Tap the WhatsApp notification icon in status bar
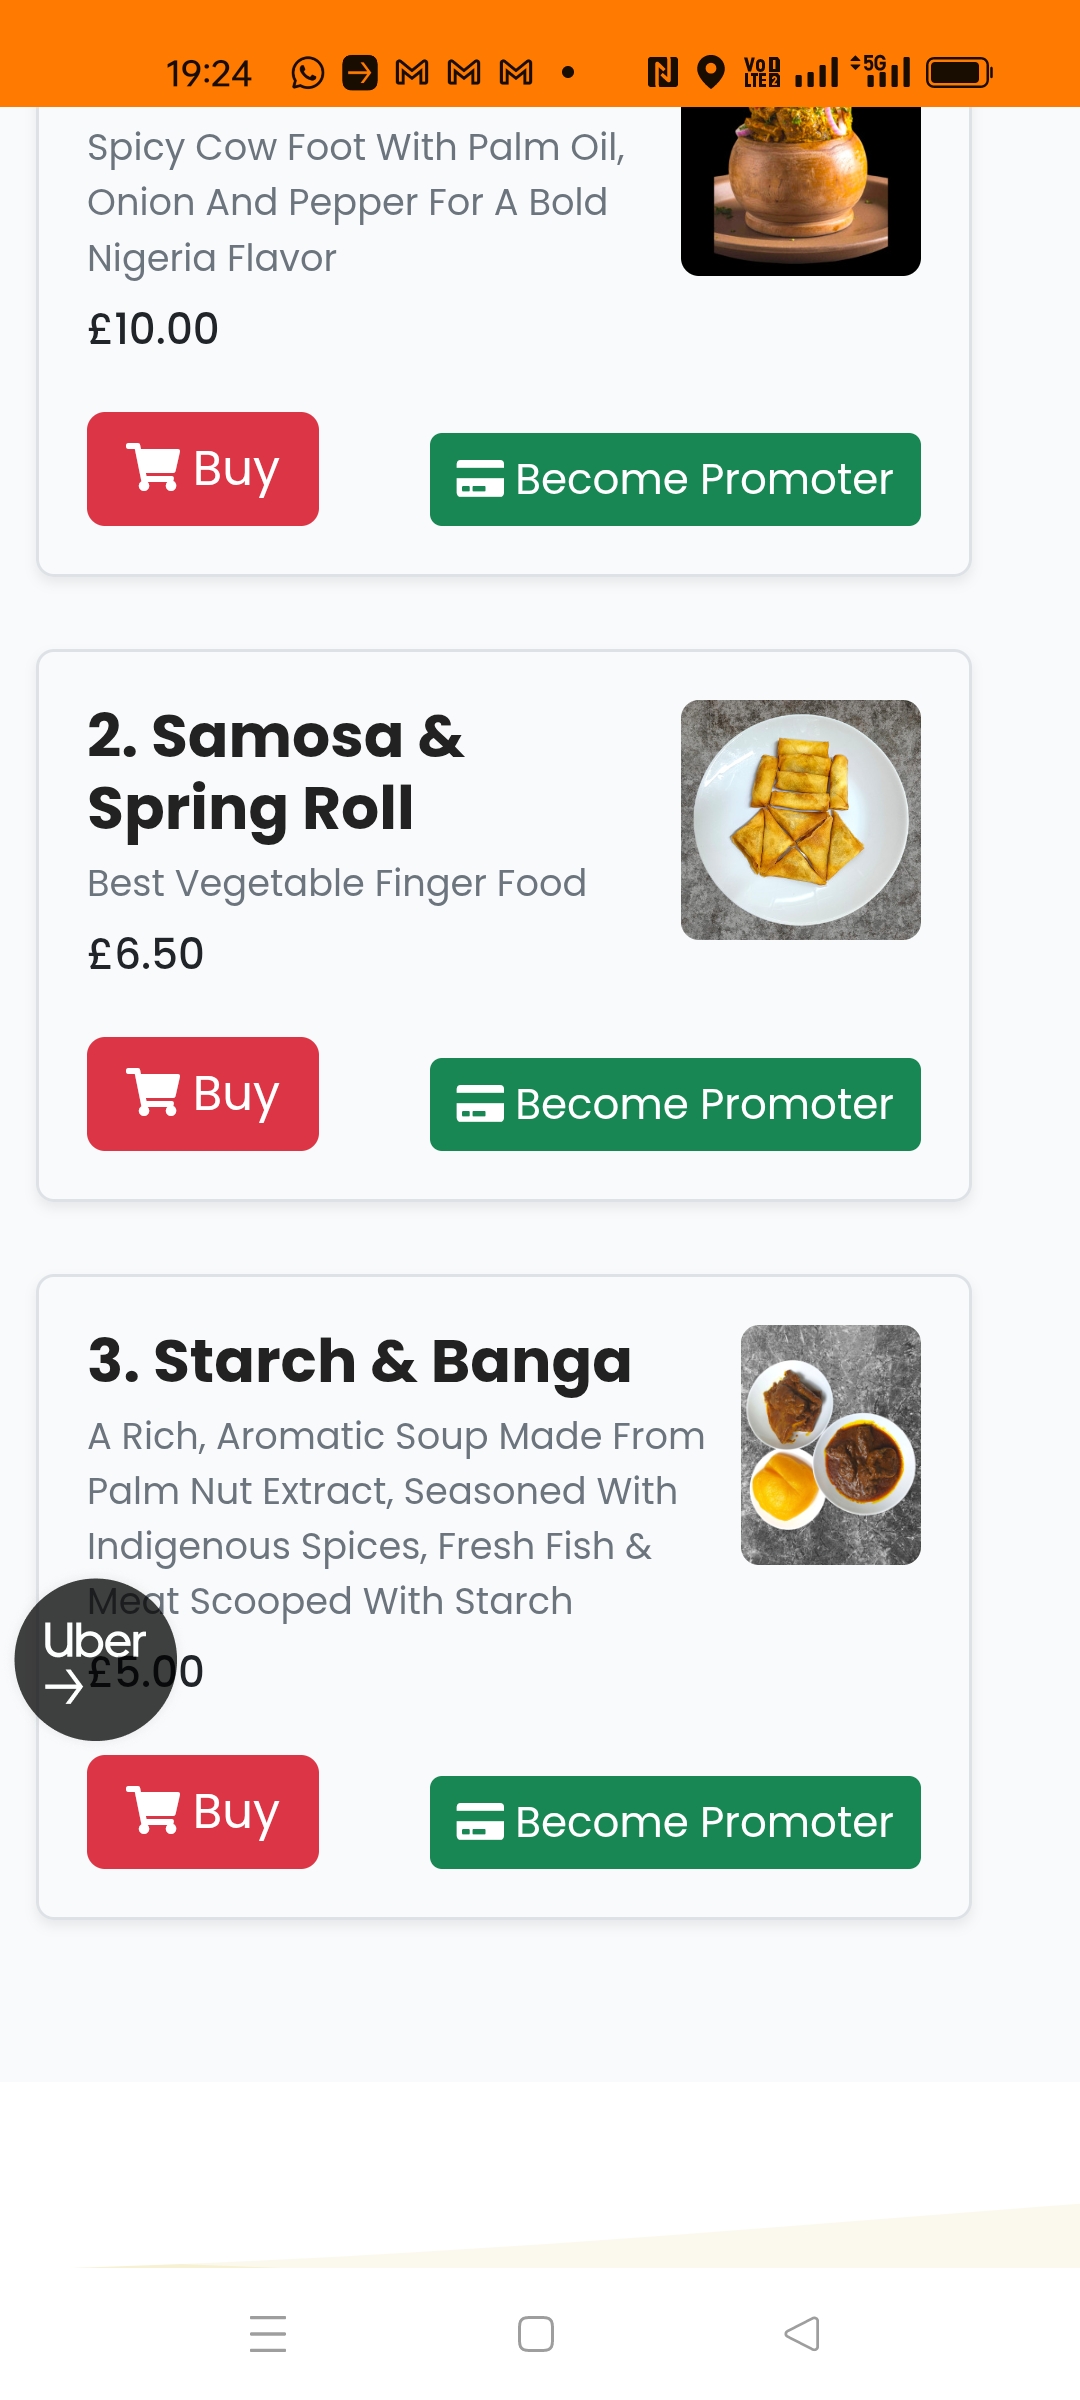This screenshot has height=2400, width=1080. (308, 73)
